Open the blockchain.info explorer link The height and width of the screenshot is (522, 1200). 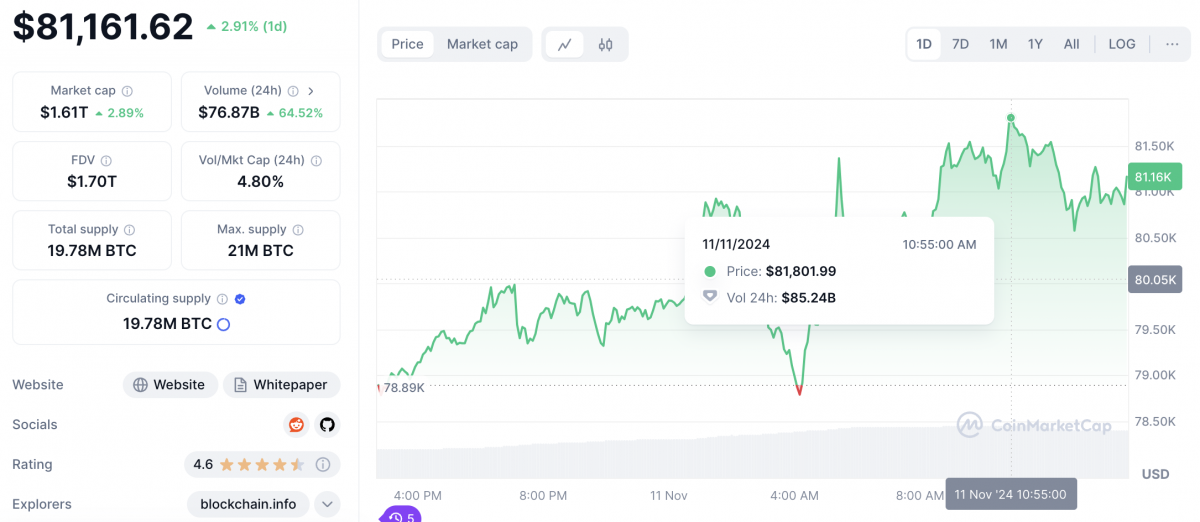pos(248,504)
